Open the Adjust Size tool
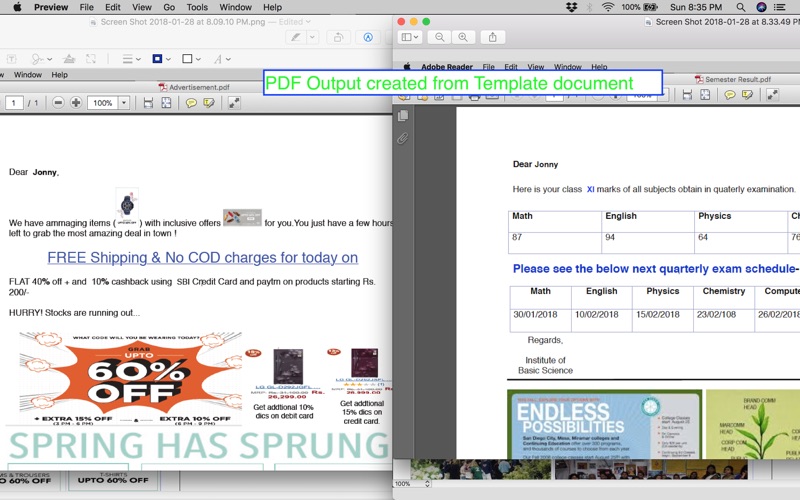The image size is (800, 500). [91, 59]
